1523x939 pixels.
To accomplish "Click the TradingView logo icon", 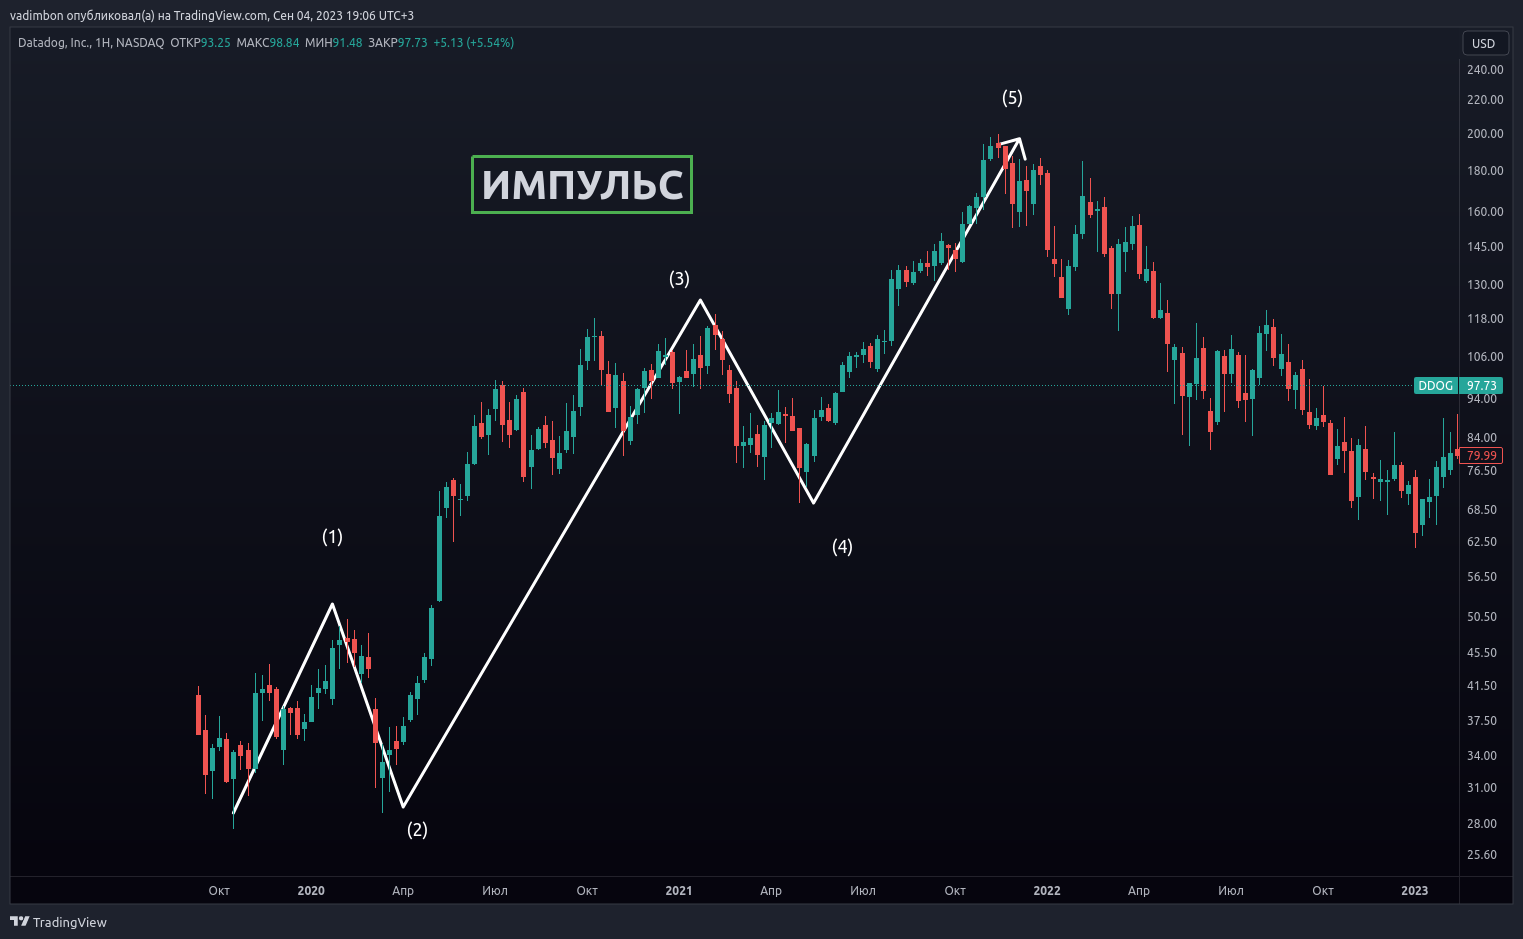I will click(19, 921).
